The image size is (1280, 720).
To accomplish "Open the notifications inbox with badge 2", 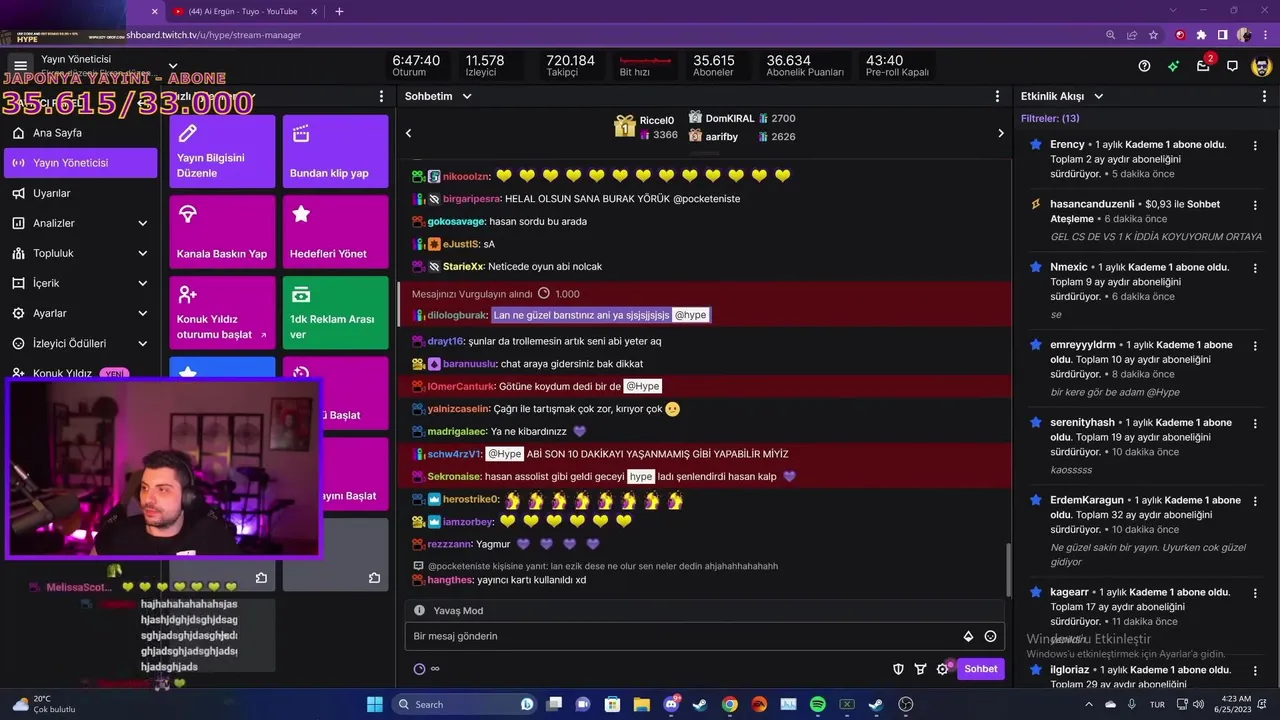I will [x=1204, y=66].
